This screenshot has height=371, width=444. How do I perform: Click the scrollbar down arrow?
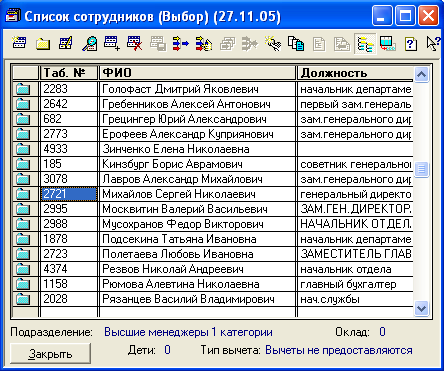click(x=421, y=308)
